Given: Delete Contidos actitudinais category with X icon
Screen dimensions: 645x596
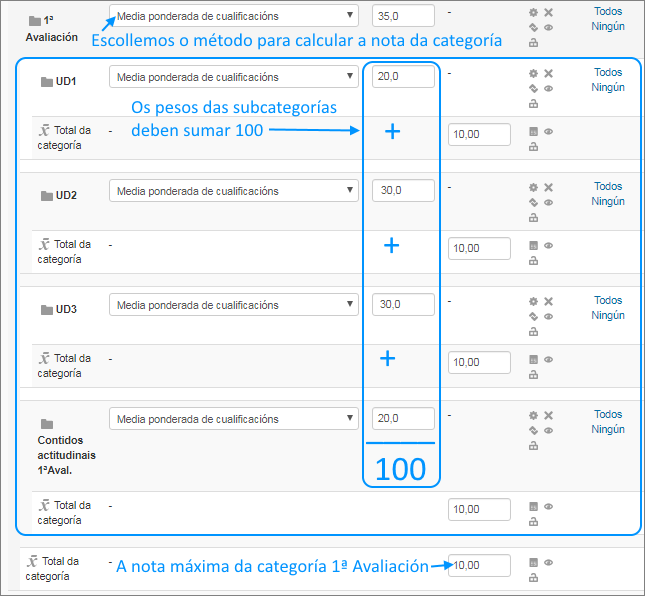Looking at the screenshot, I should 548,415.
